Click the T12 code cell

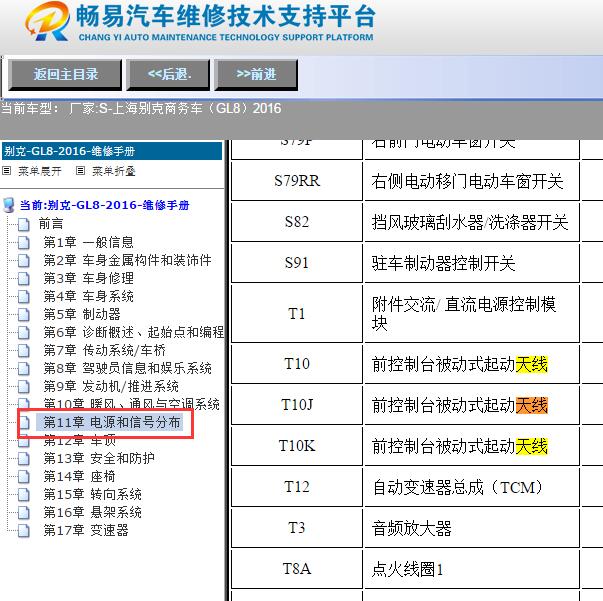point(297,487)
